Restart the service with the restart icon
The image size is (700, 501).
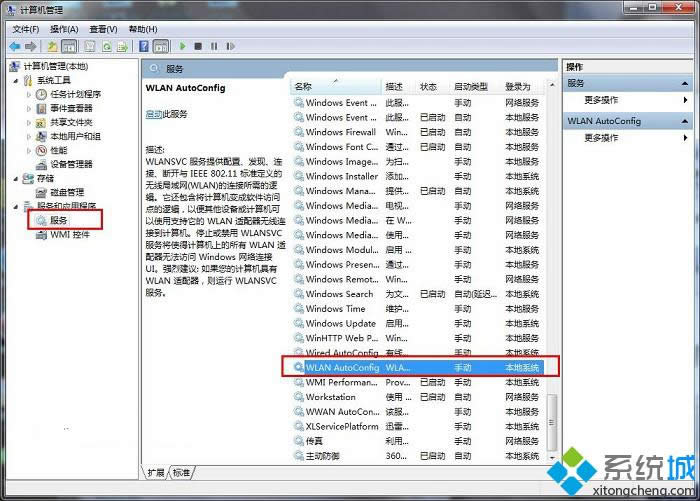(x=230, y=46)
